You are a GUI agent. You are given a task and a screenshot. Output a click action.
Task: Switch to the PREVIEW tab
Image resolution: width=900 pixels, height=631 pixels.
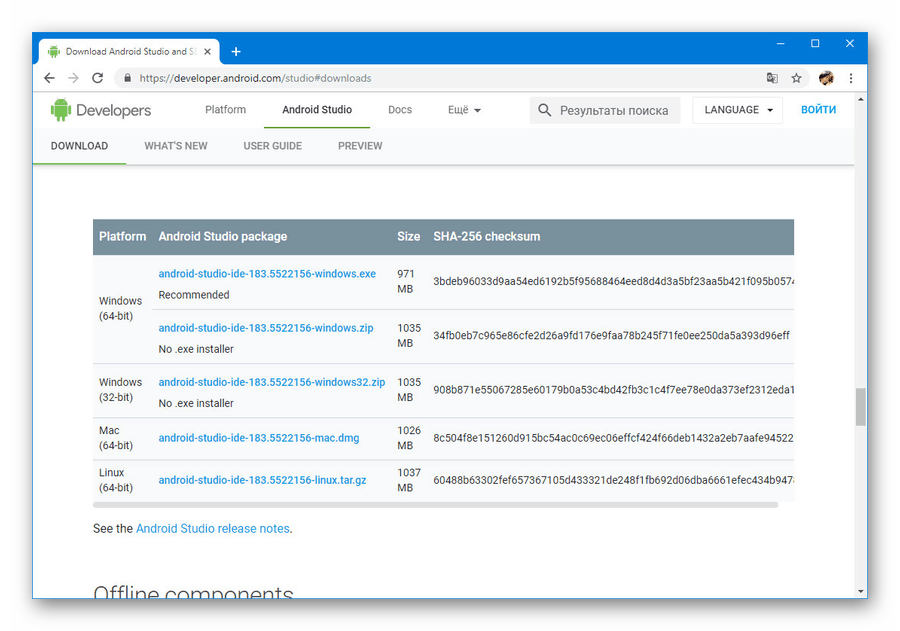(x=360, y=146)
